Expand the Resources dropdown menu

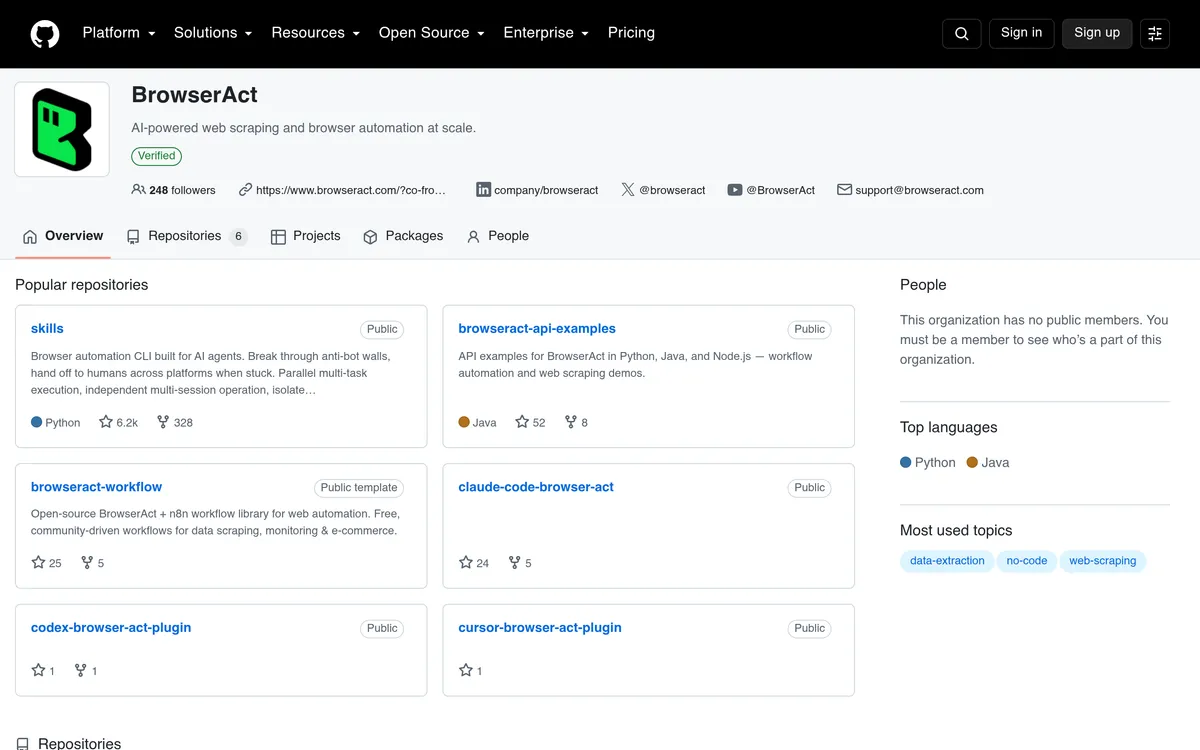(x=315, y=33)
